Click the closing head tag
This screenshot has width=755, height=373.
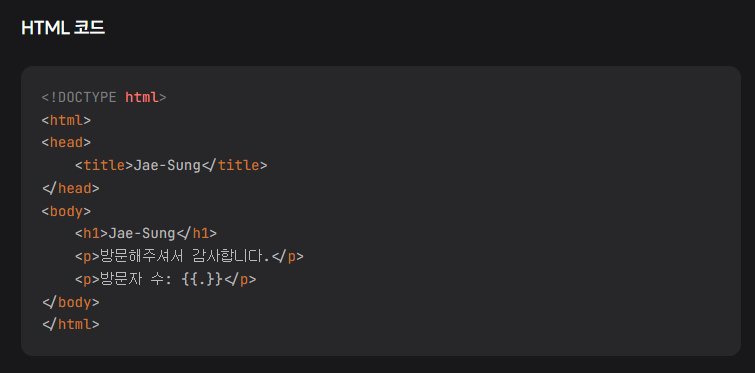tap(71, 188)
